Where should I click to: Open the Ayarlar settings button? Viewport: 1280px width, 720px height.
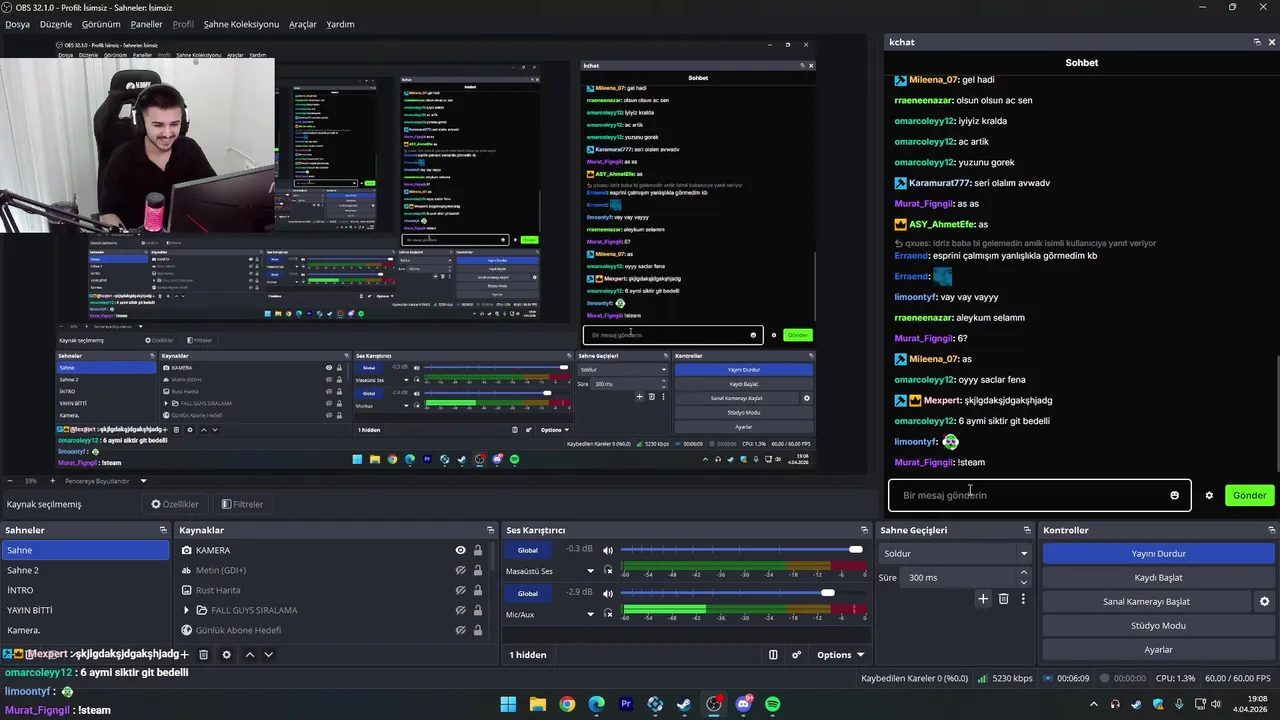point(1158,649)
